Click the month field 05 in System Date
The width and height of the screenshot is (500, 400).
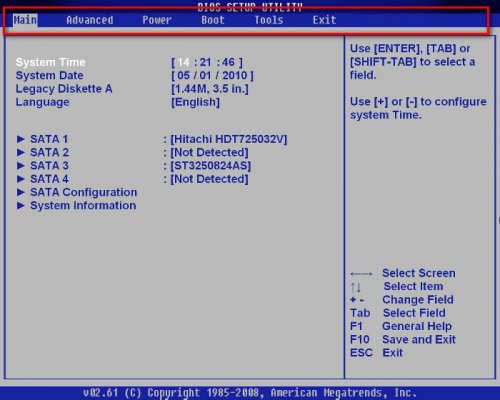pos(183,76)
